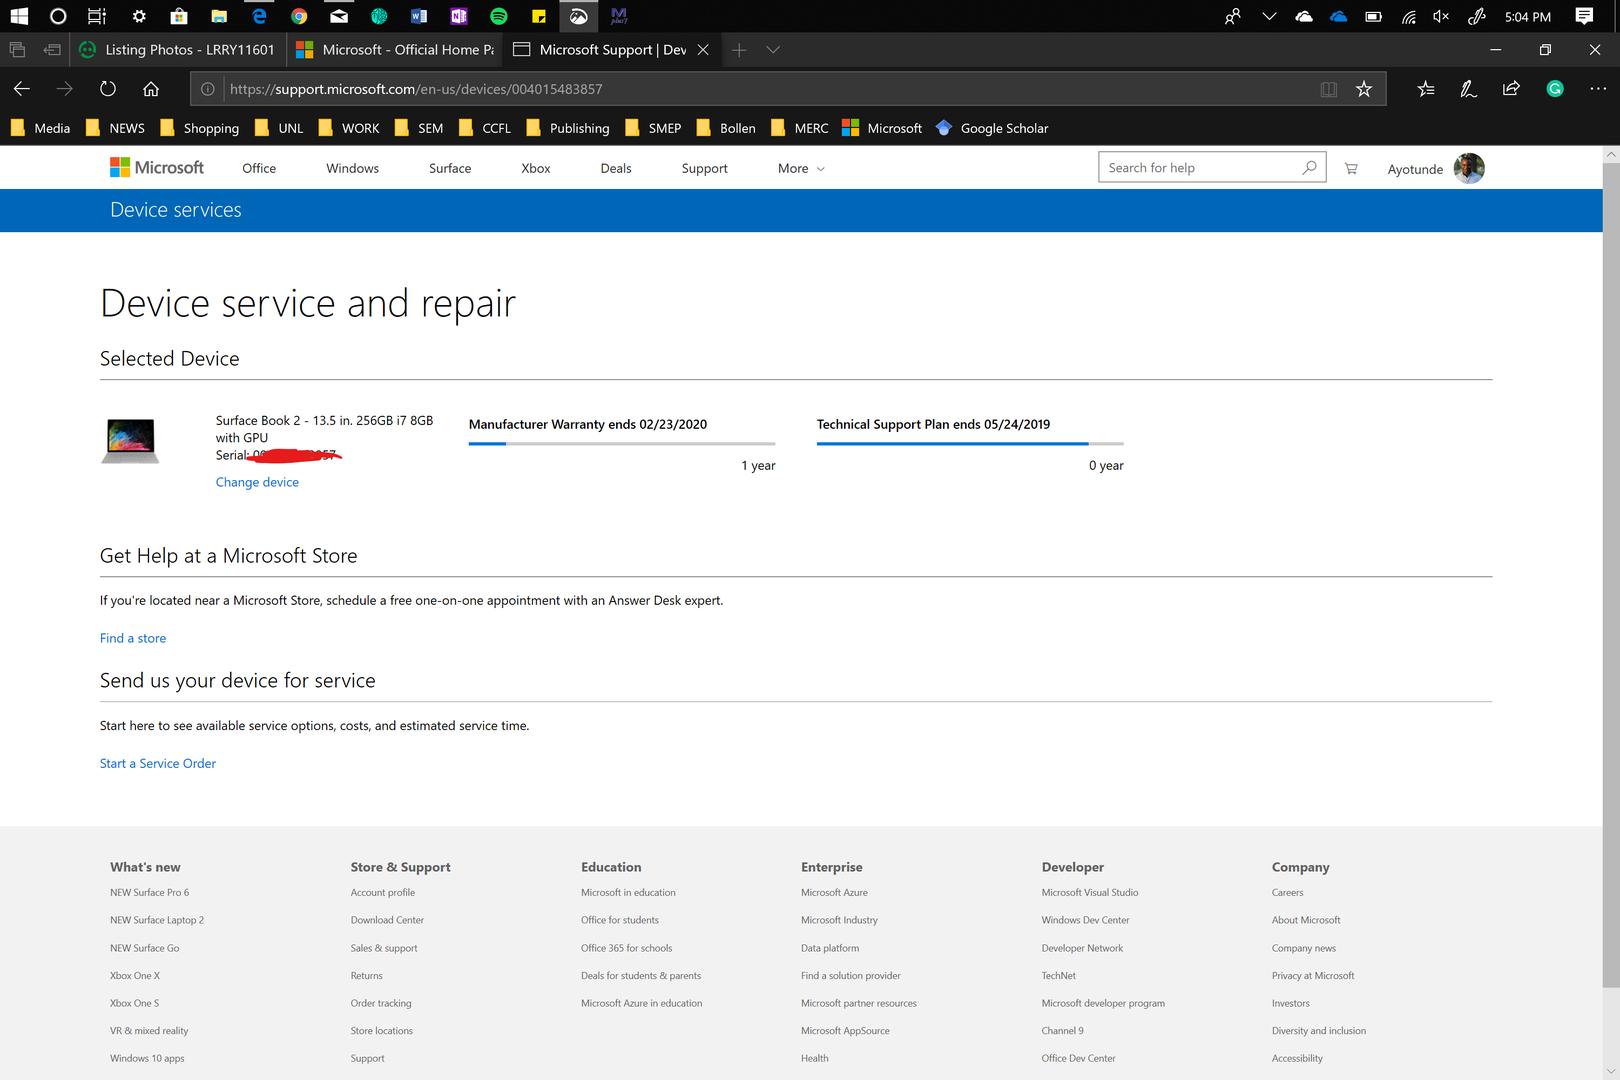1620x1080 pixels.
Task: Open OneNote from the taskbar
Action: click(459, 16)
